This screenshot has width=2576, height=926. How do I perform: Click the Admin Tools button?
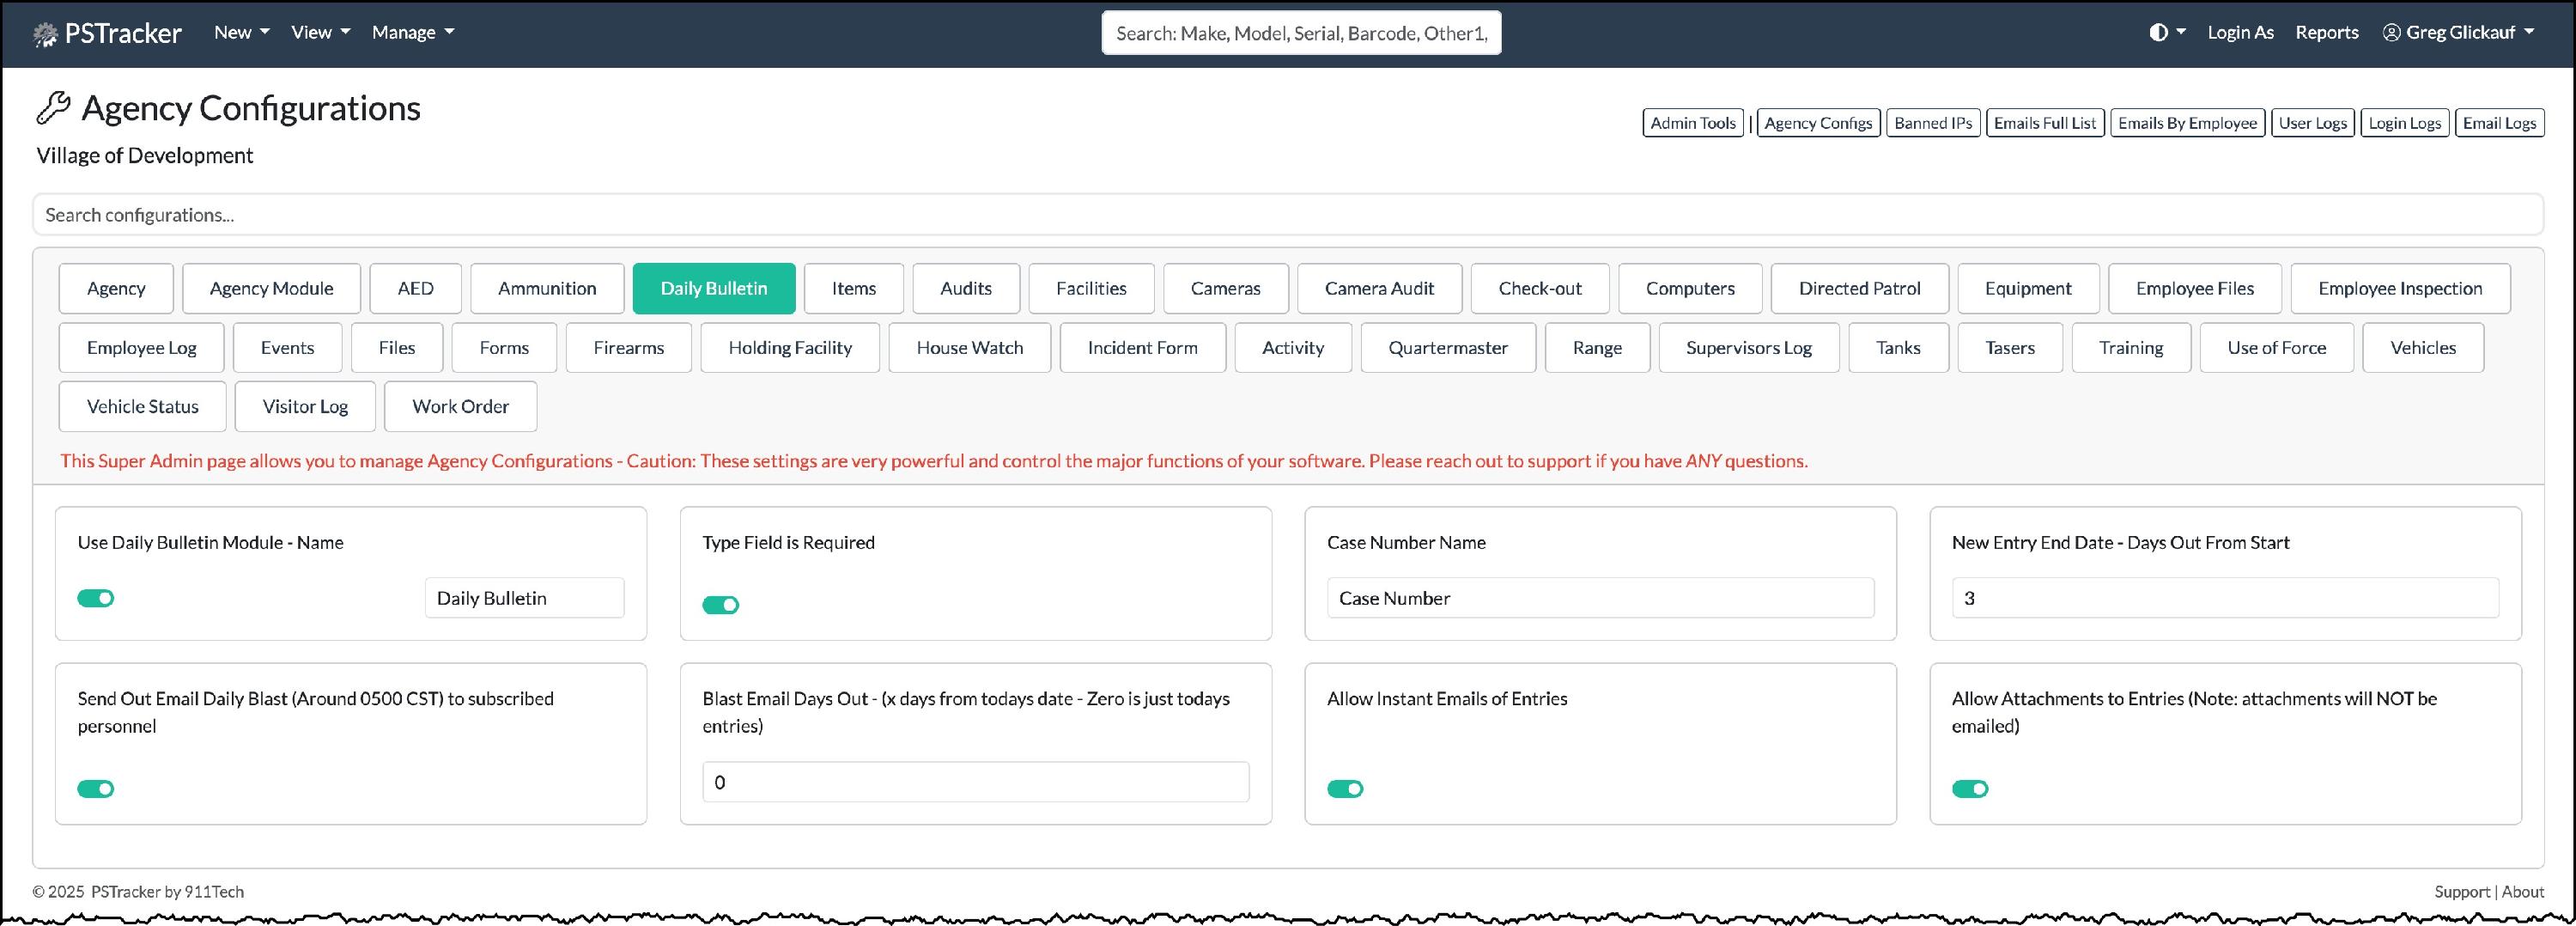coord(1693,123)
